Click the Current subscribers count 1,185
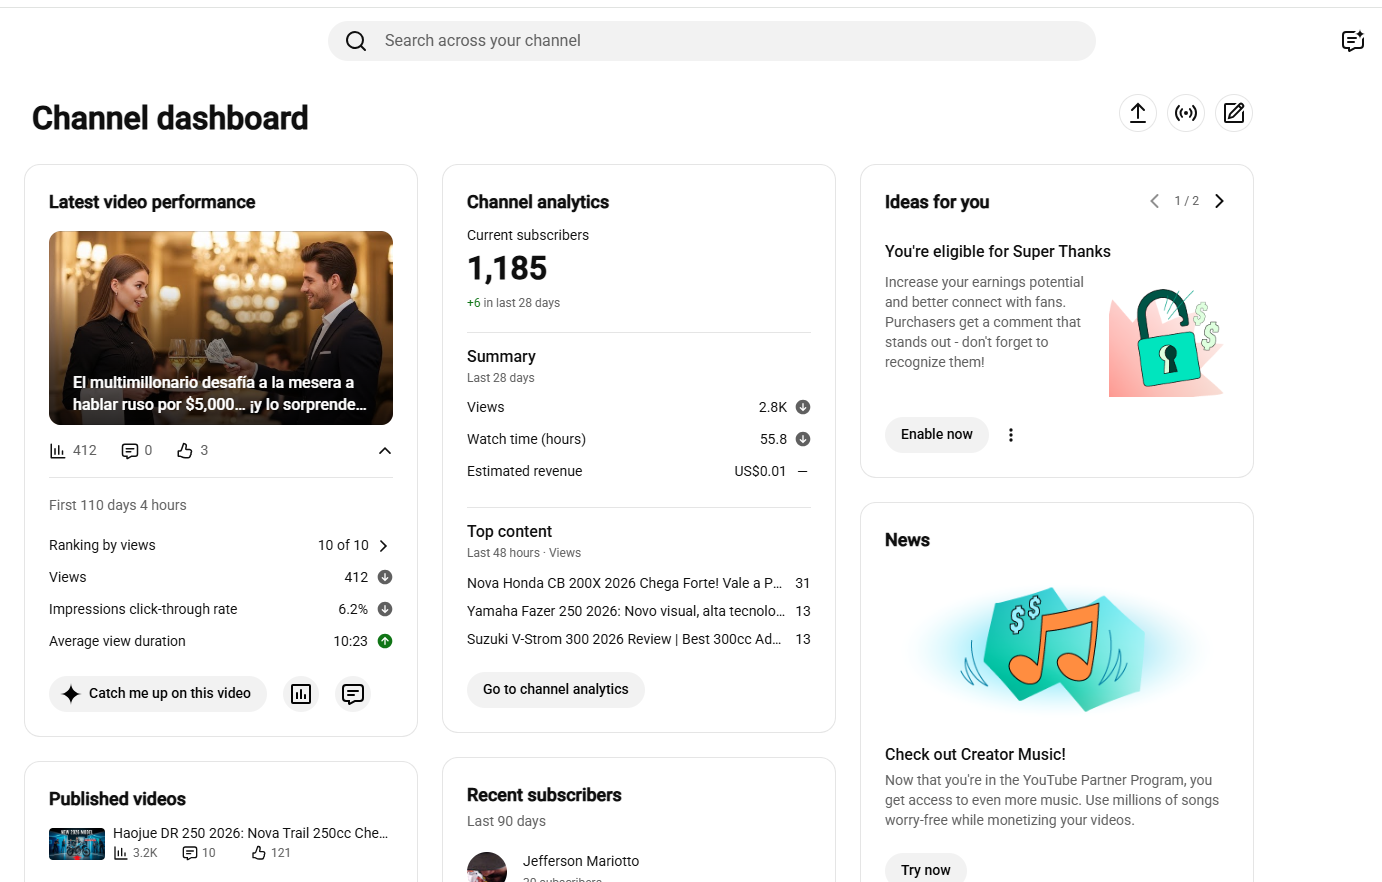 507,268
